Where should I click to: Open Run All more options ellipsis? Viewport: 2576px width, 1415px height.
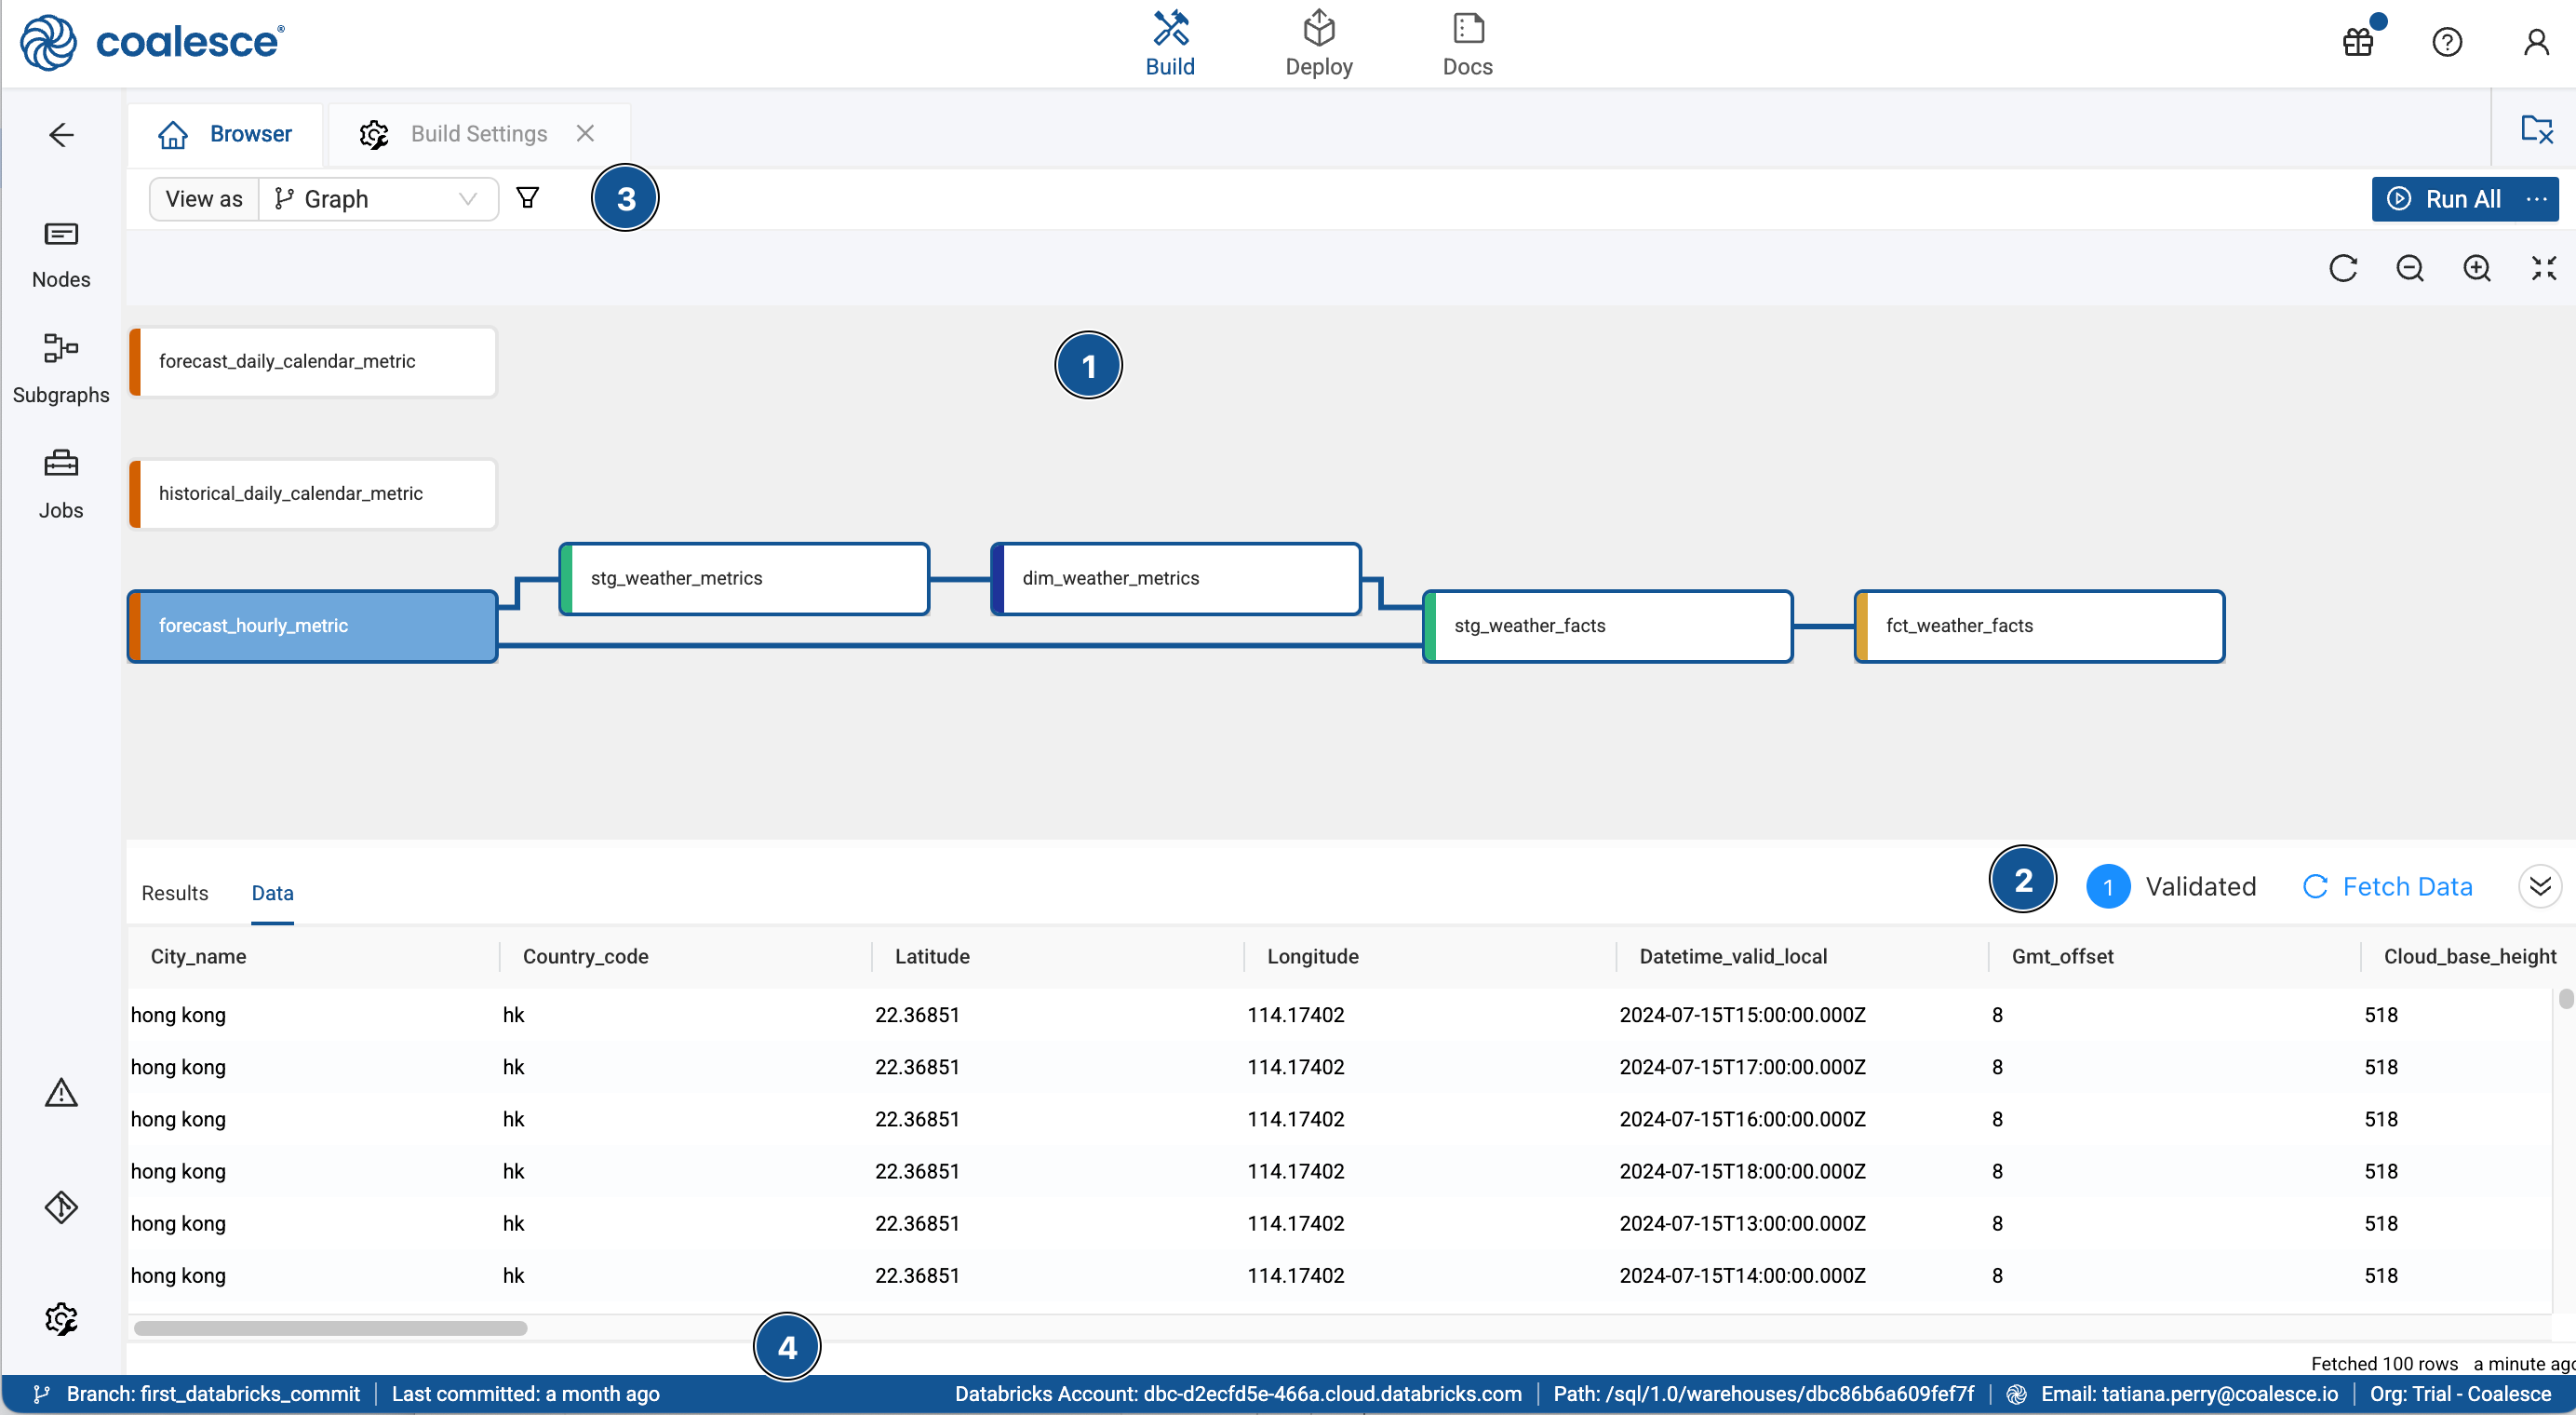pos(2536,199)
